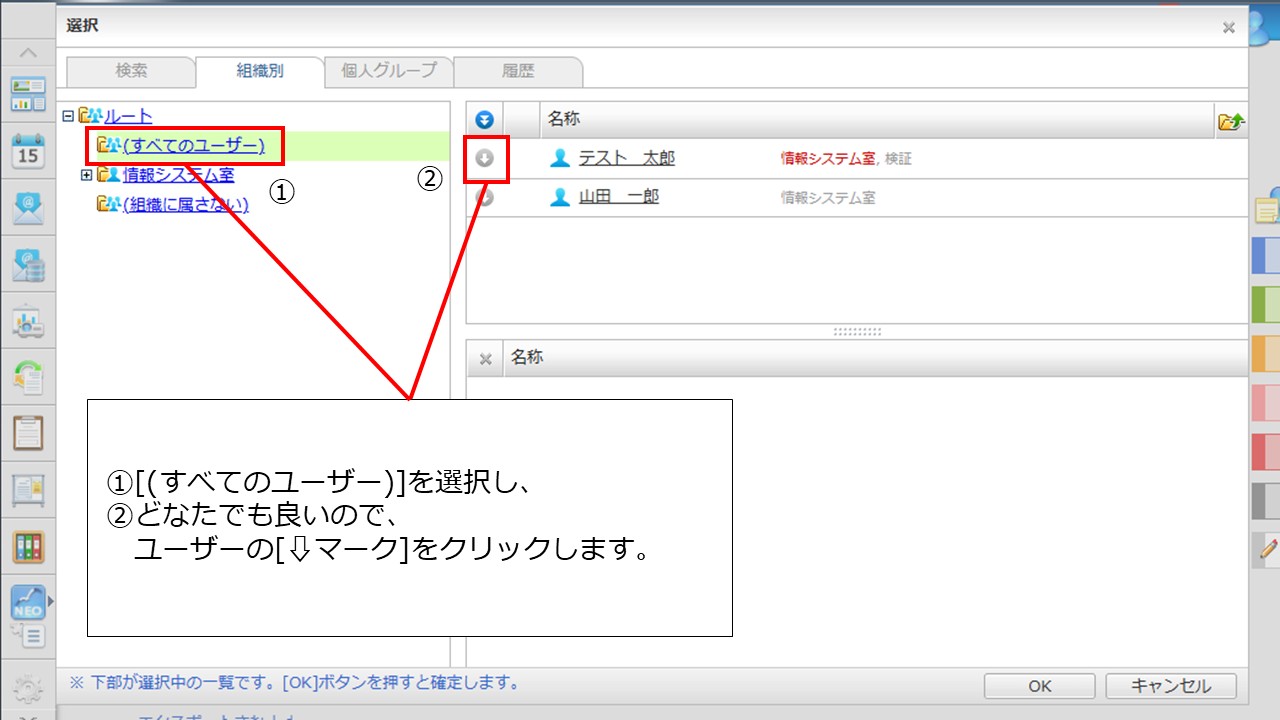The width and height of the screenshot is (1280, 720).
Task: Open the NEO chart sidebar icon
Action: pos(28,602)
